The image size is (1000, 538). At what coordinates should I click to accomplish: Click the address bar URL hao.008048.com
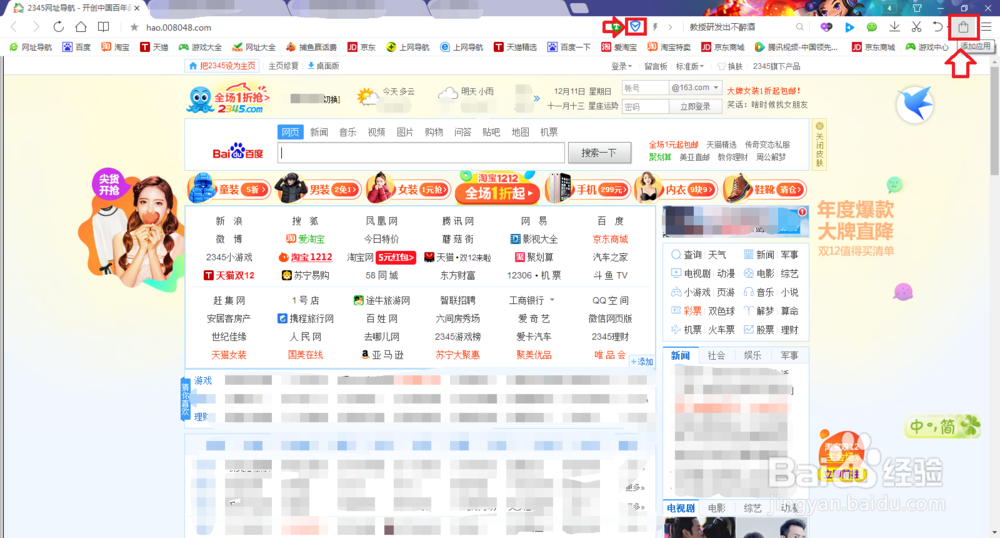pyautogui.click(x=179, y=27)
